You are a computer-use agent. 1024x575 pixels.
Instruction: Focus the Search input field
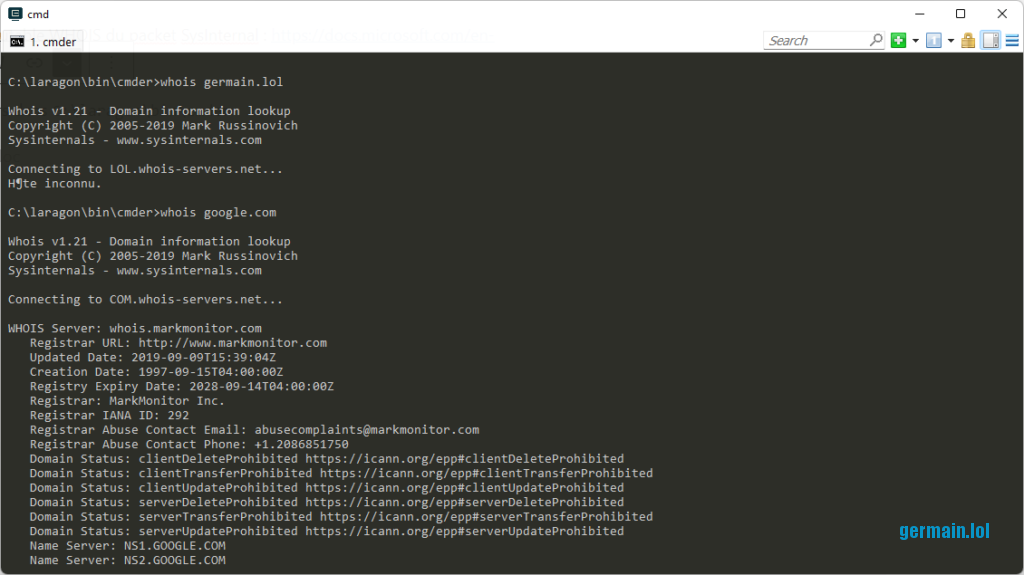pyautogui.click(x=817, y=41)
